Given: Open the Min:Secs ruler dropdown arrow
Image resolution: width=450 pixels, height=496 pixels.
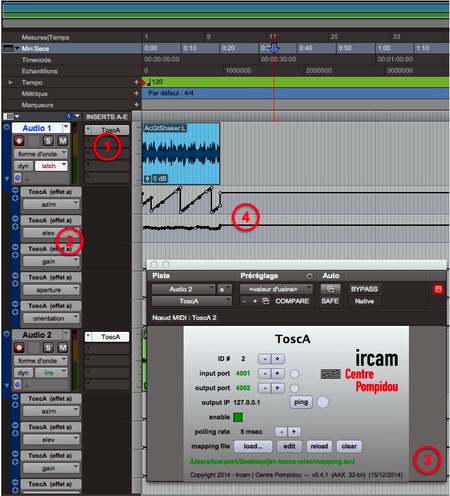Looking at the screenshot, I should click(17, 49).
